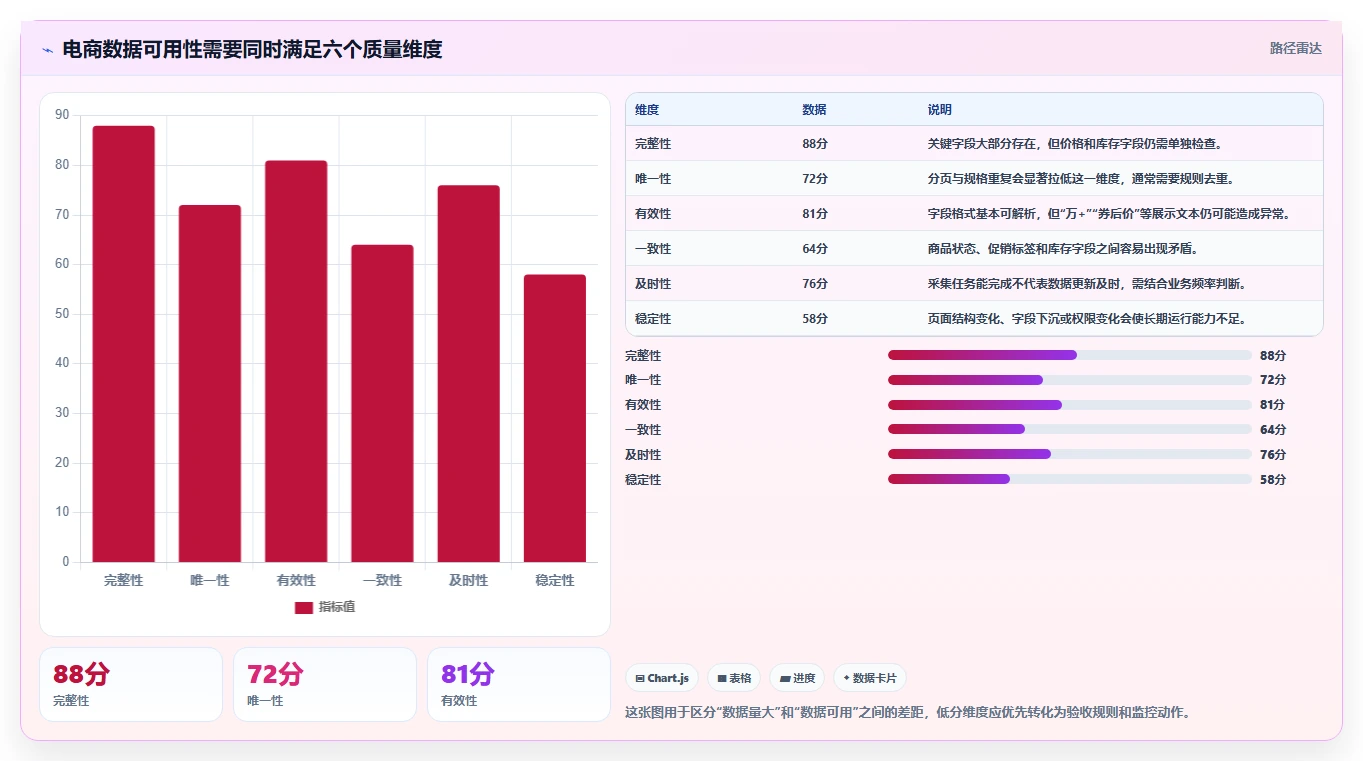Image resolution: width=1363 pixels, height=761 pixels.
Task: Click the 一致性 x-axis label
Action: pyautogui.click(x=382, y=580)
